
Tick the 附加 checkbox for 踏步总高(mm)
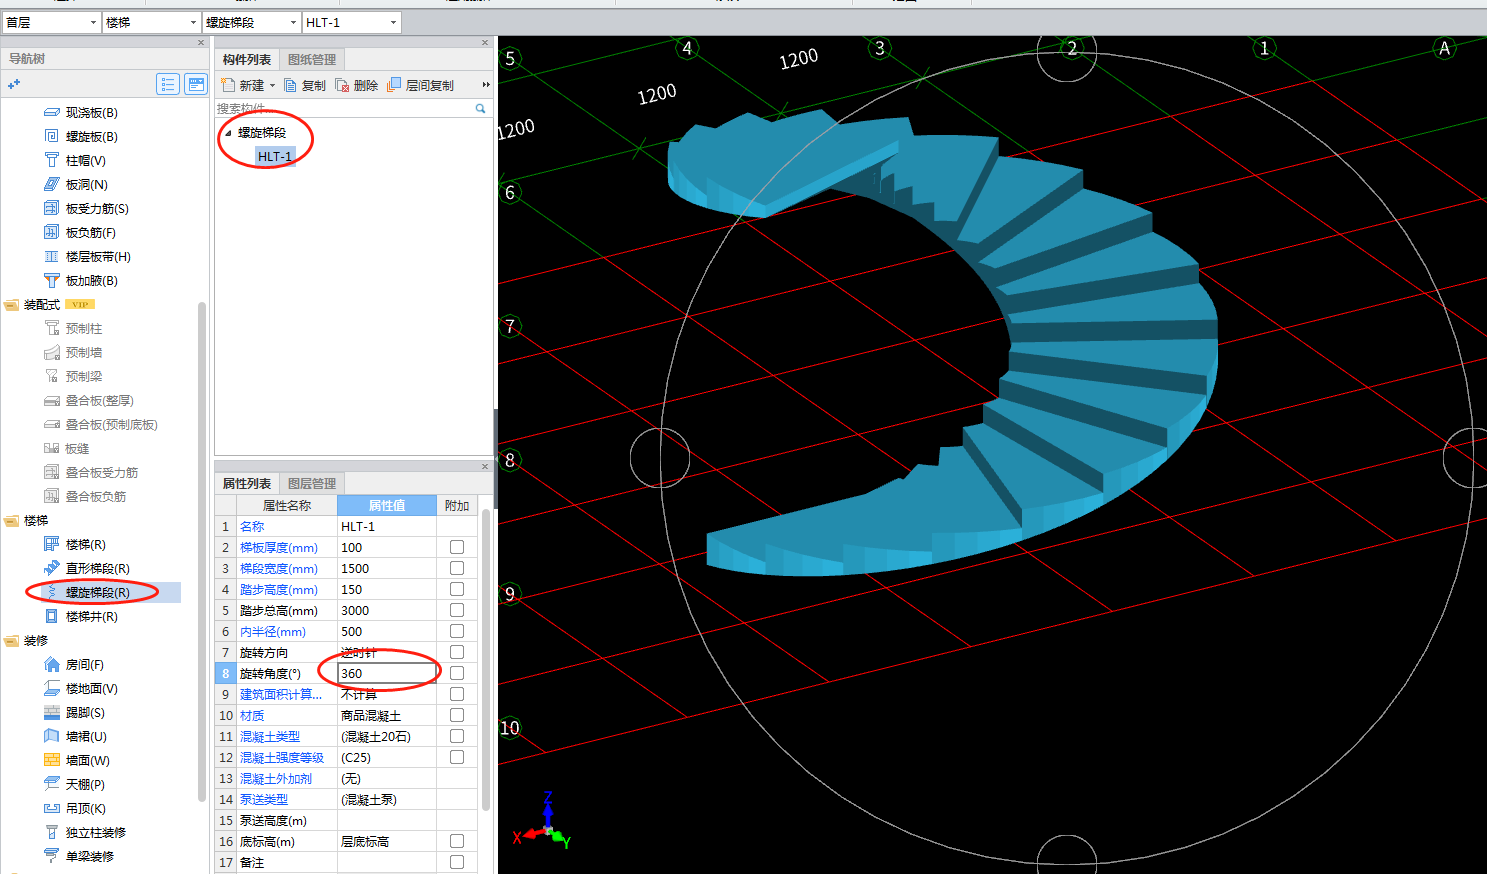point(457,611)
